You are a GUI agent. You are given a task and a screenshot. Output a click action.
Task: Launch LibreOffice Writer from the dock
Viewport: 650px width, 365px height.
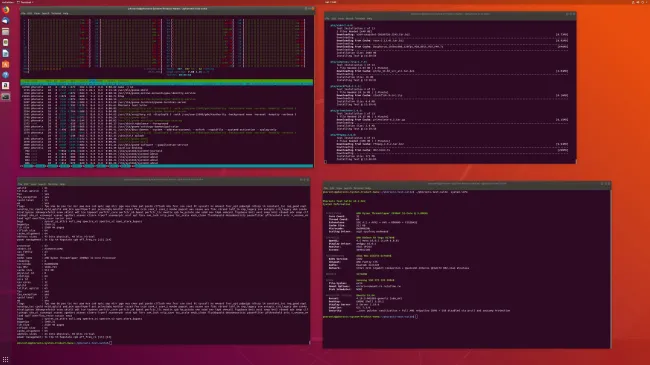pos(5,53)
